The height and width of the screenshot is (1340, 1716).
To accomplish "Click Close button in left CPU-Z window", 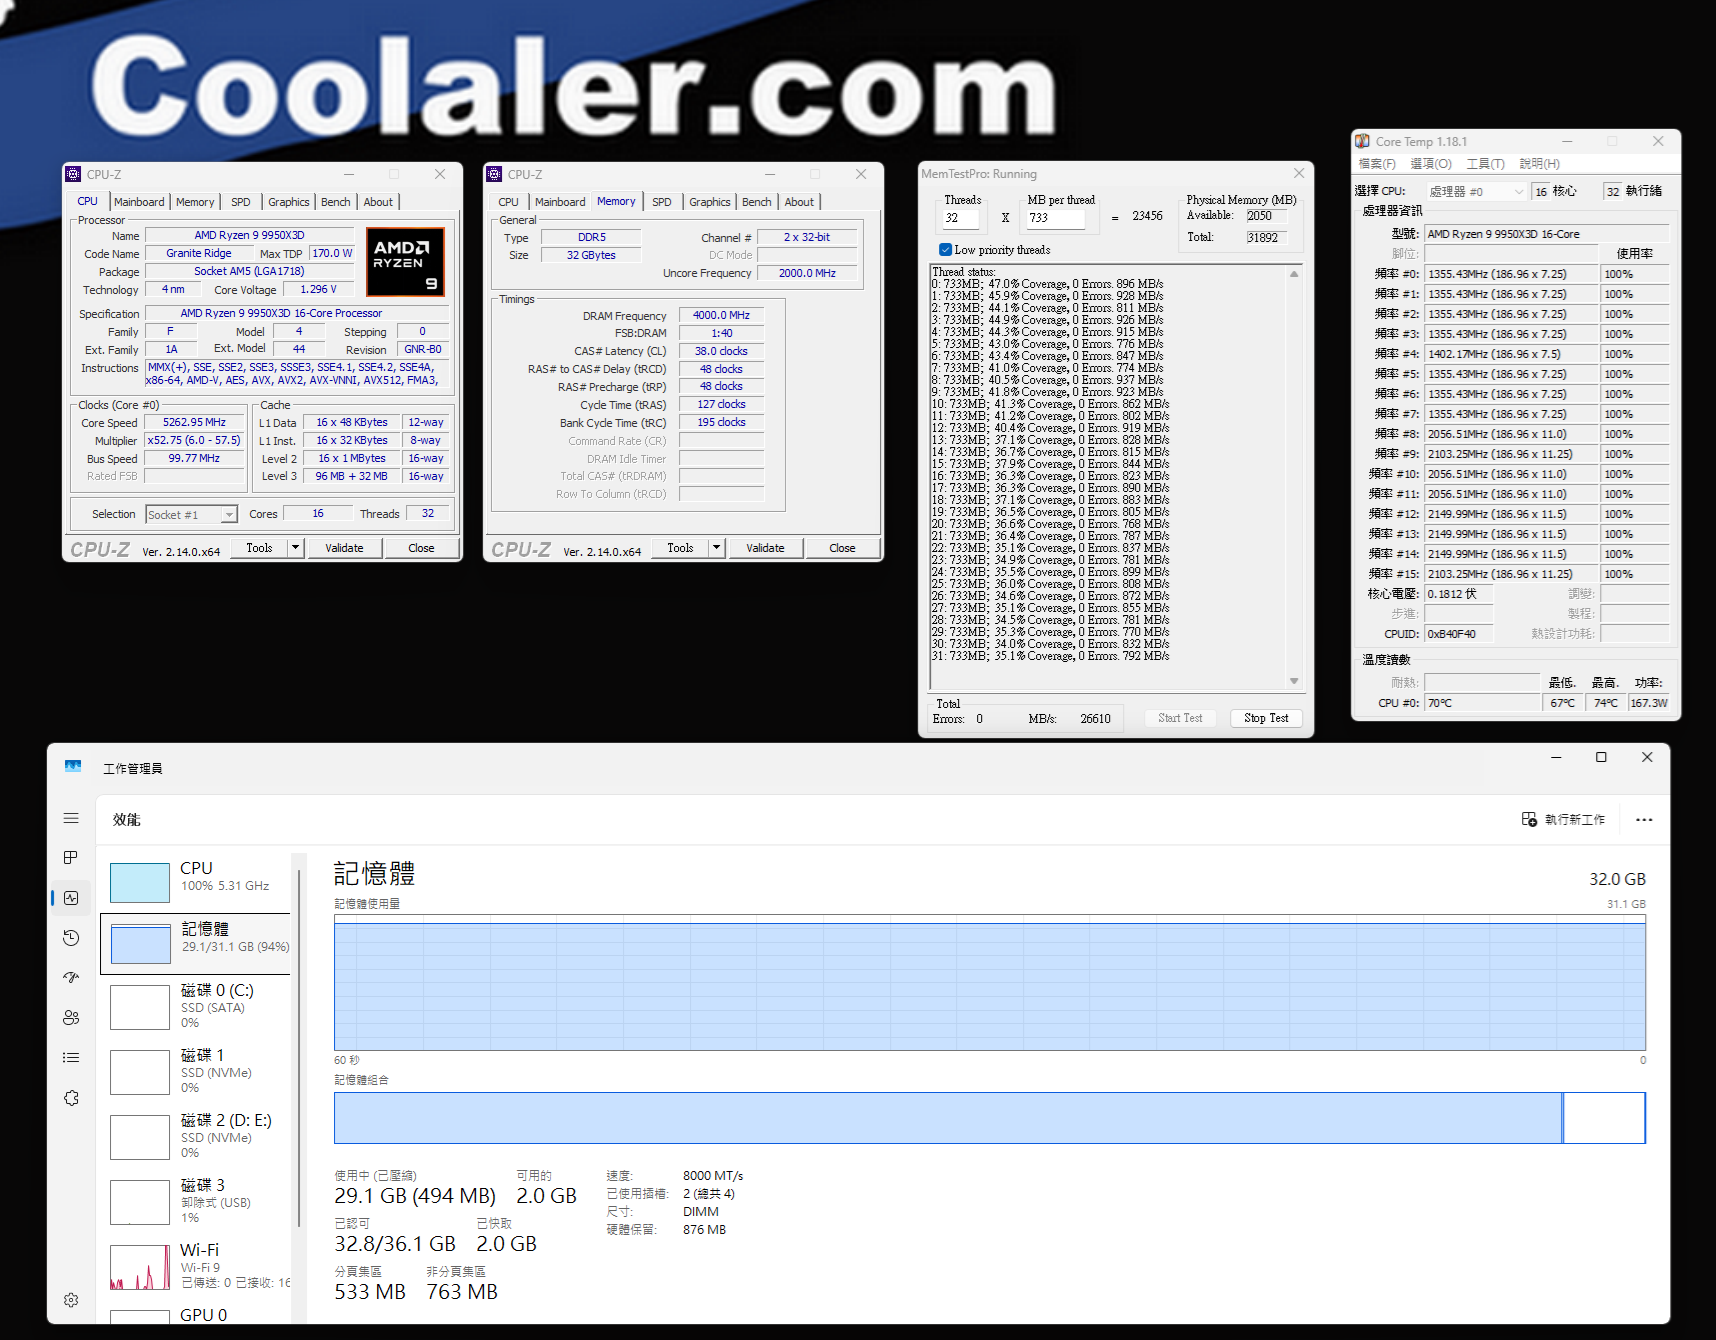I will tap(421, 548).
